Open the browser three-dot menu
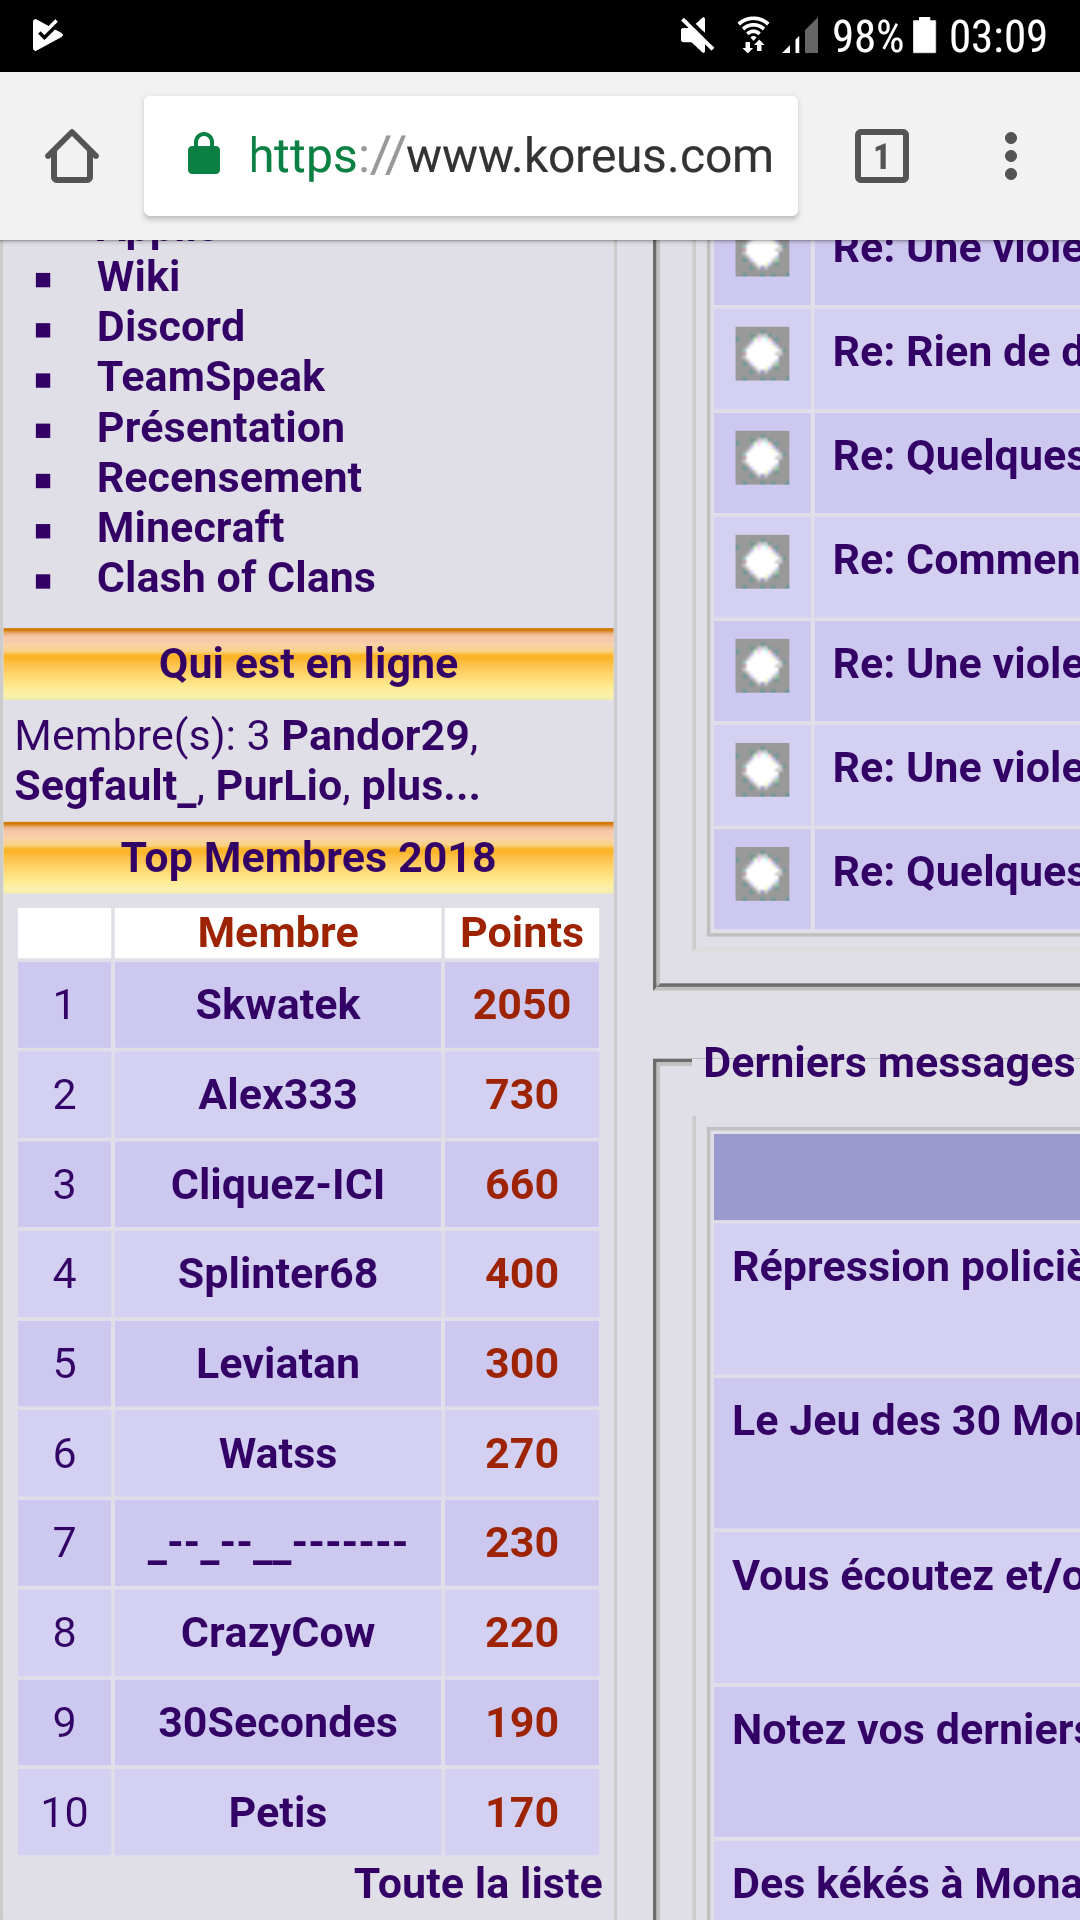Image resolution: width=1080 pixels, height=1920 pixels. tap(1010, 157)
